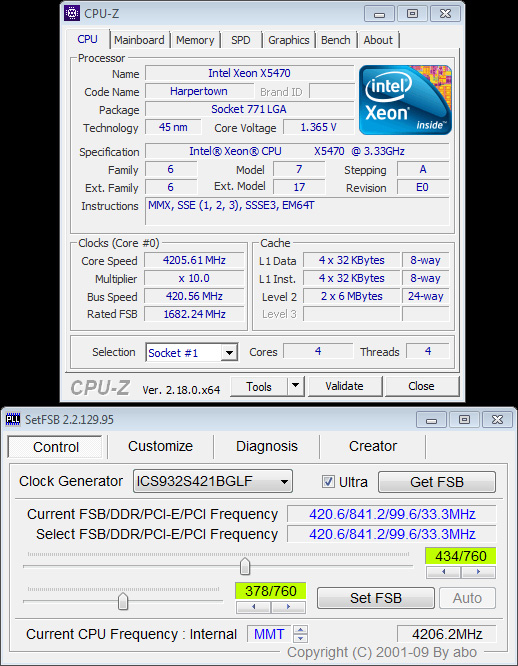Click the Ext. Model value 17

pyautogui.click(x=299, y=187)
